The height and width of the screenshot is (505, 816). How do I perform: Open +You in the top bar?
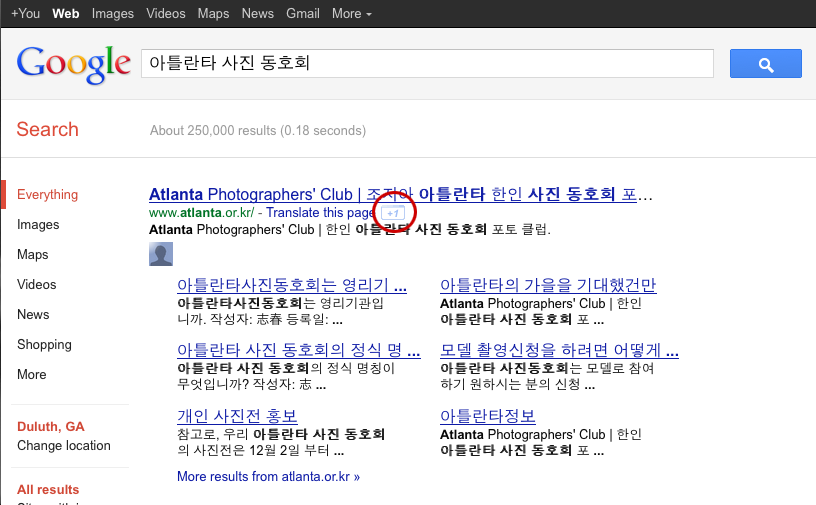click(x=26, y=13)
